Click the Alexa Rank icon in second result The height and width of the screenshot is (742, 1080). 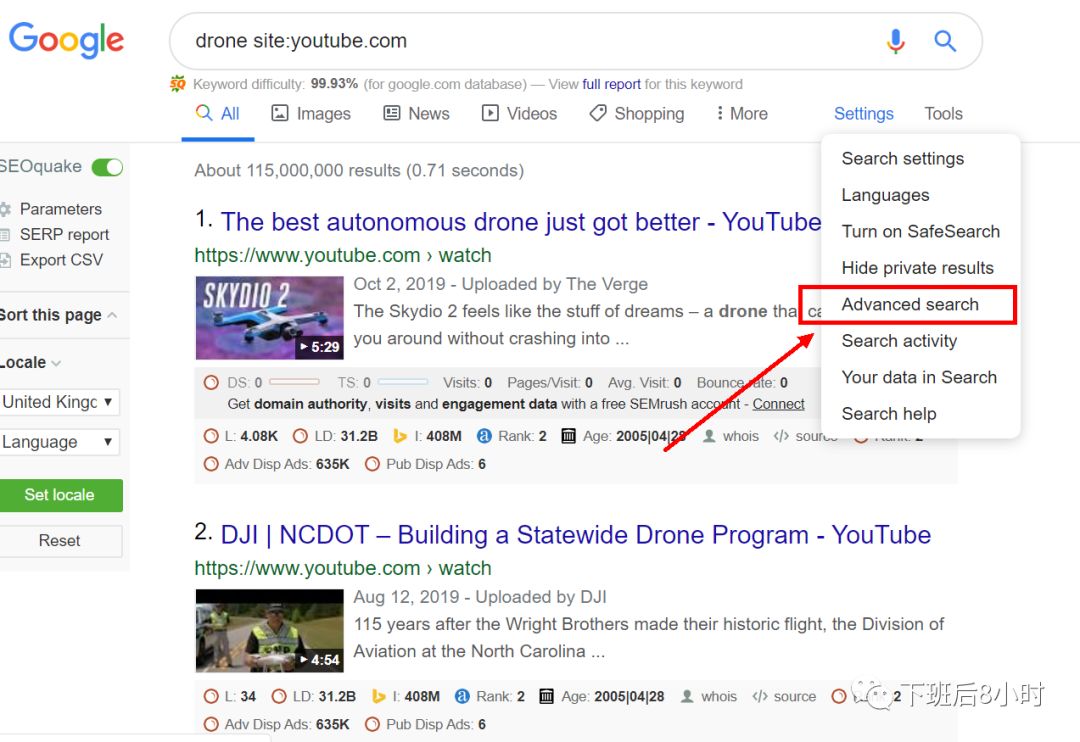[x=462, y=697]
